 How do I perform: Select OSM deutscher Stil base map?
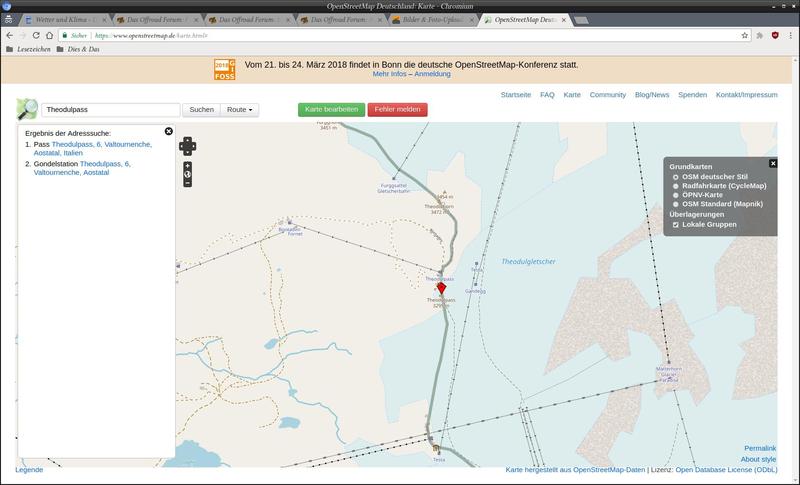pyautogui.click(x=676, y=177)
